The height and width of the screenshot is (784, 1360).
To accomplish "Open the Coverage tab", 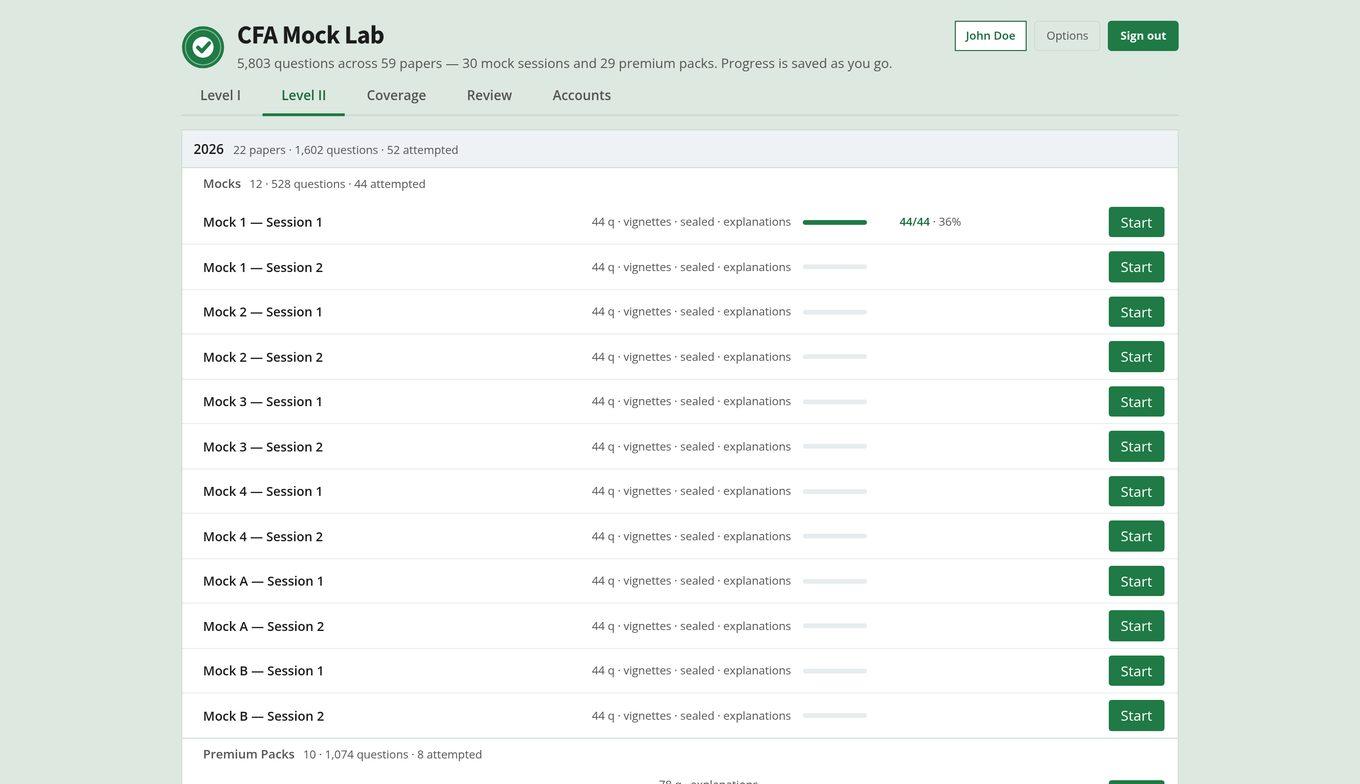I will (396, 95).
